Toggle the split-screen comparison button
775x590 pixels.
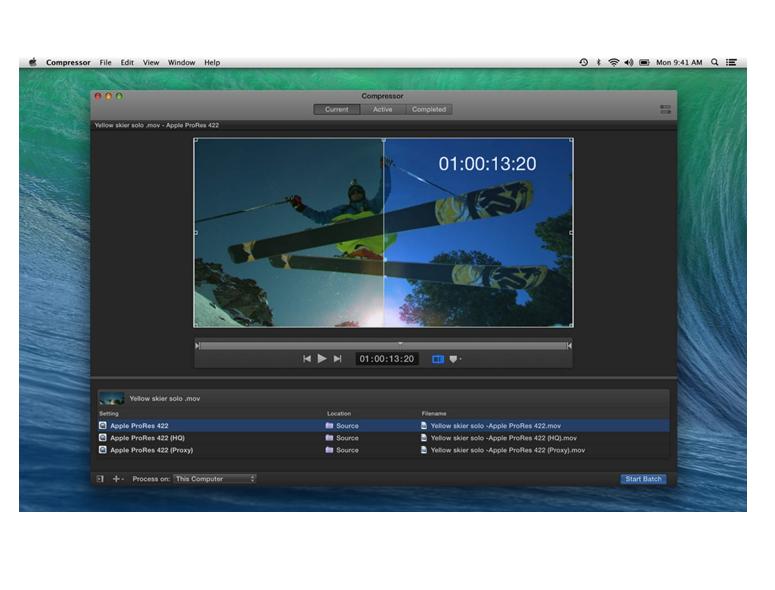[437, 359]
